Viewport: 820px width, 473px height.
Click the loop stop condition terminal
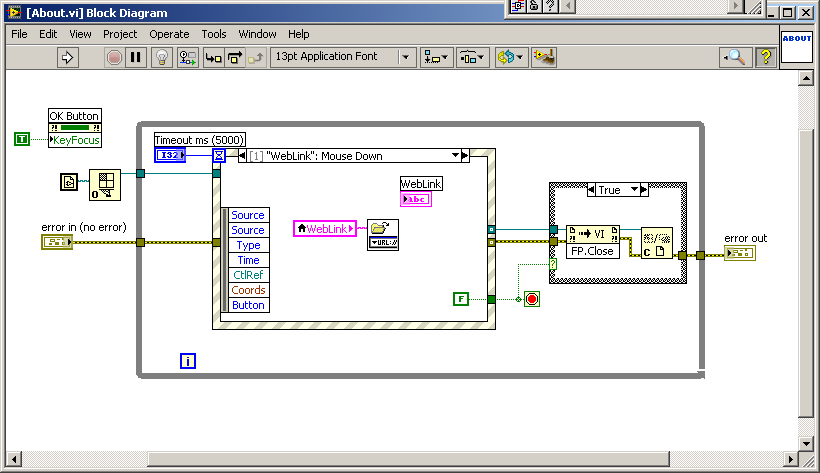click(532, 299)
